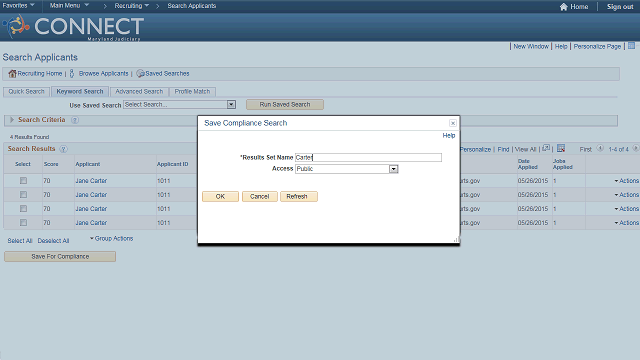640x360 pixels.
Task: Open the Main Menu dropdown
Action: (69, 5)
